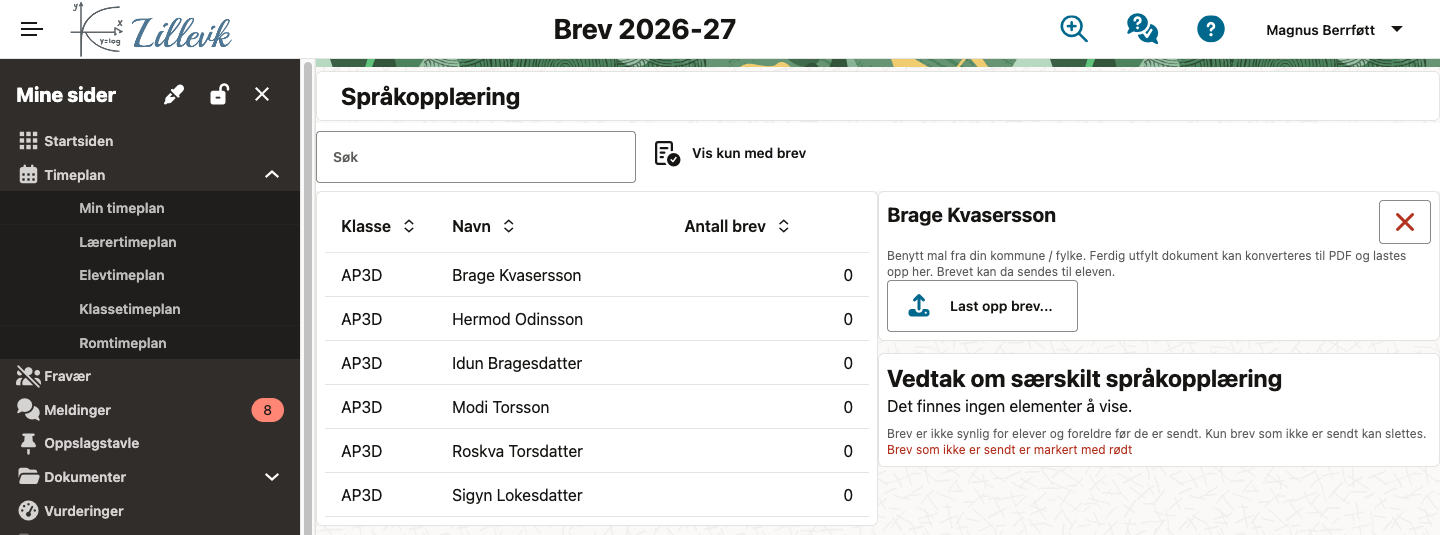Close the Mine sider panel
This screenshot has height=535, width=1440.
pos(262,94)
